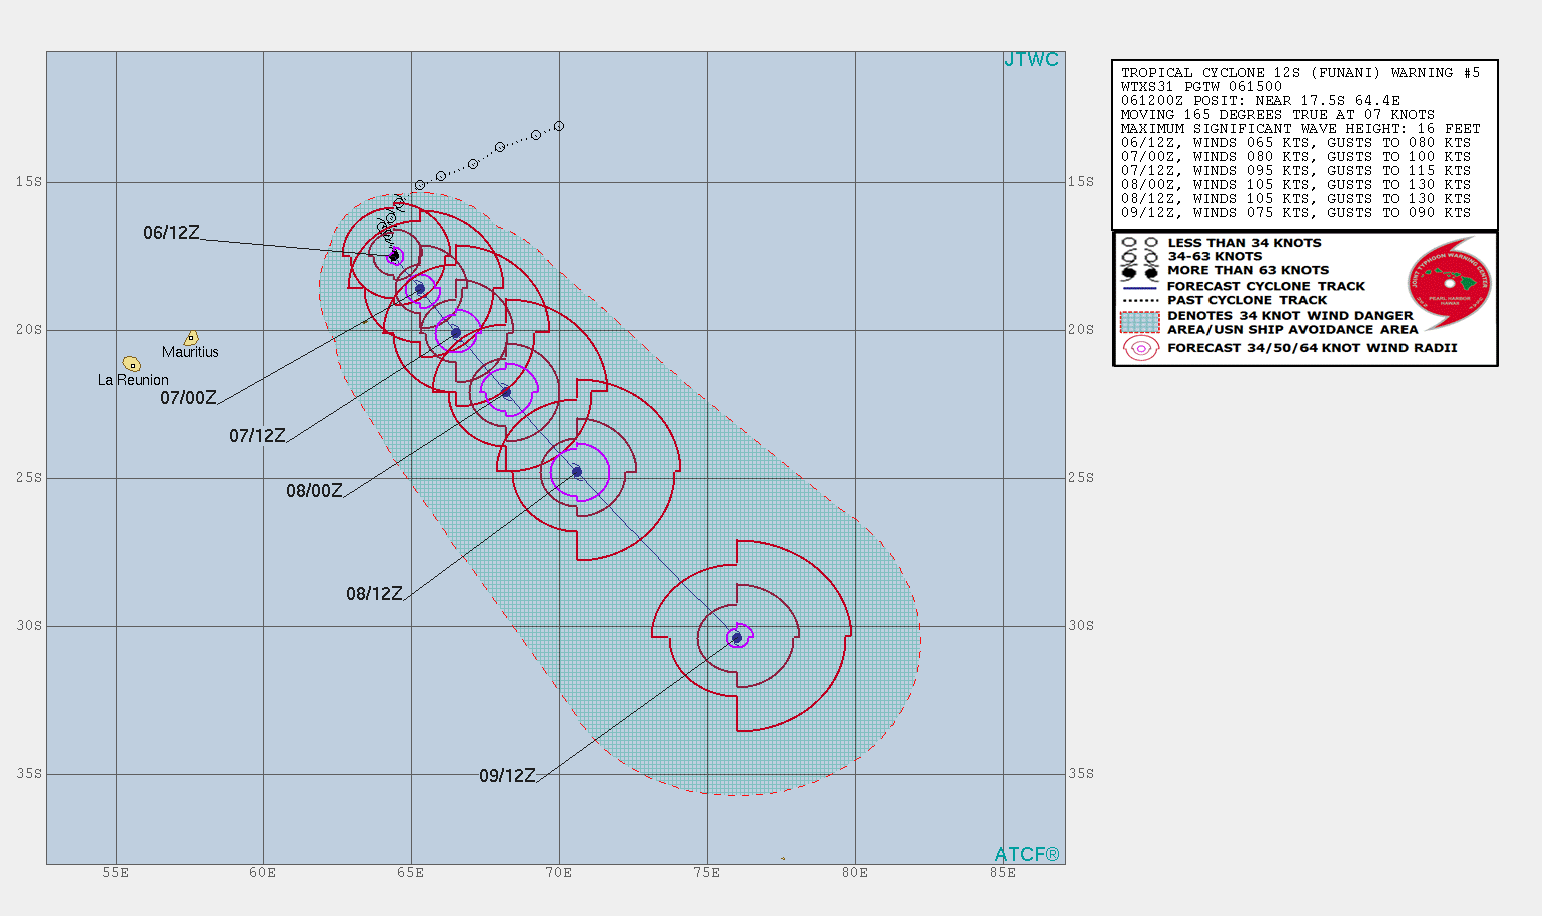Click the '061200Z POSIT: NEAR 17.5S 64.4E' line
This screenshot has width=1542, height=916.
click(1260, 101)
